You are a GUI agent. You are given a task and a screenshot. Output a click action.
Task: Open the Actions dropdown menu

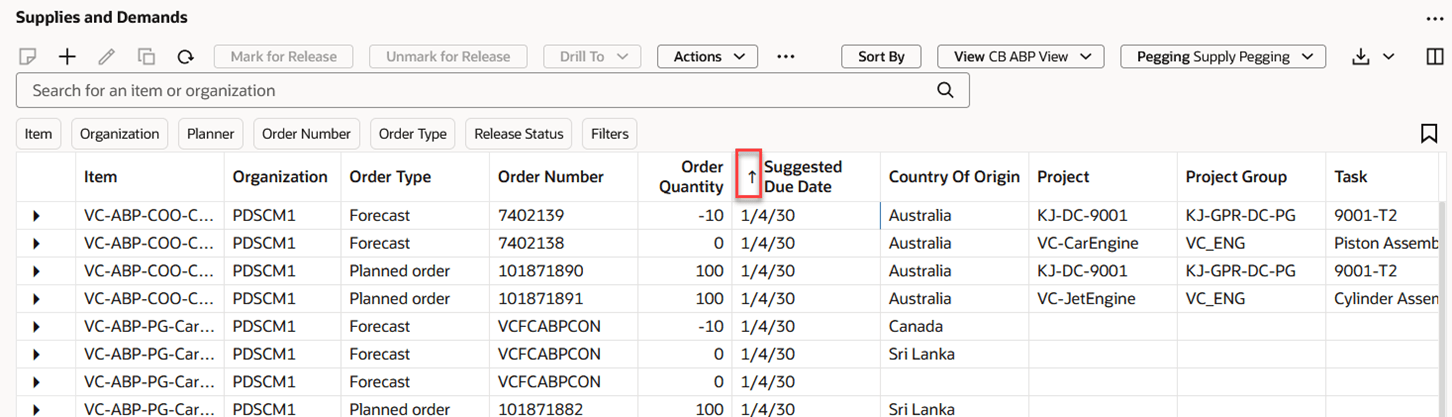tap(707, 57)
